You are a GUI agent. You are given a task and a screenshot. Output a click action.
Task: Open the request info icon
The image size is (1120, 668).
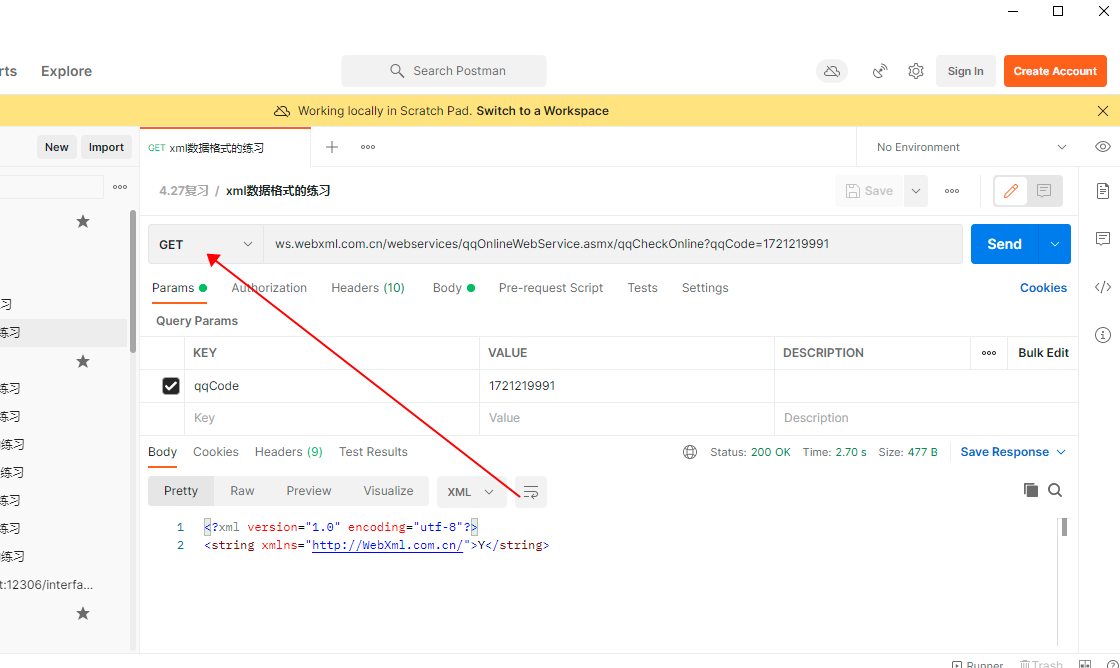coord(1103,335)
